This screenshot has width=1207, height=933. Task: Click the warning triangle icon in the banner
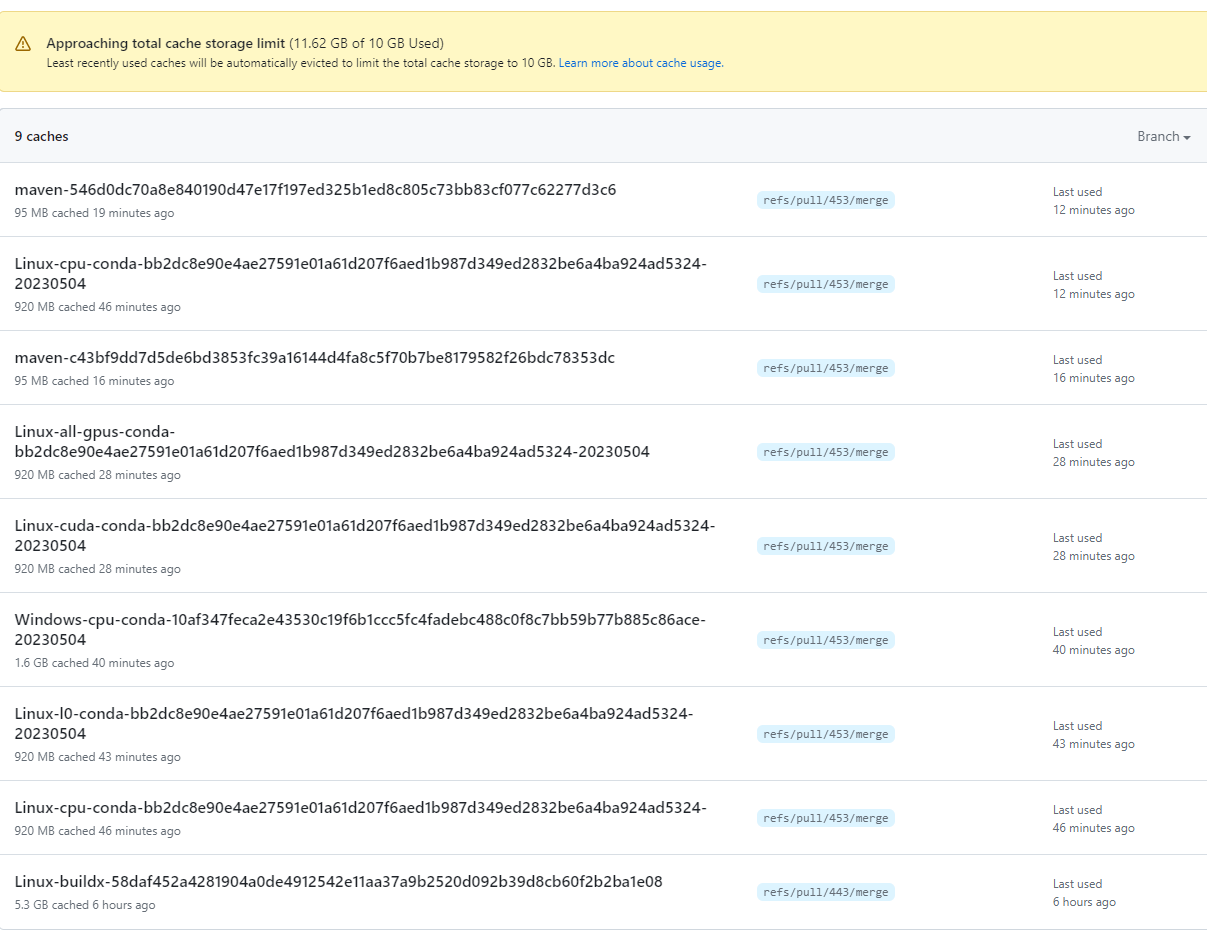pyautogui.click(x=23, y=44)
